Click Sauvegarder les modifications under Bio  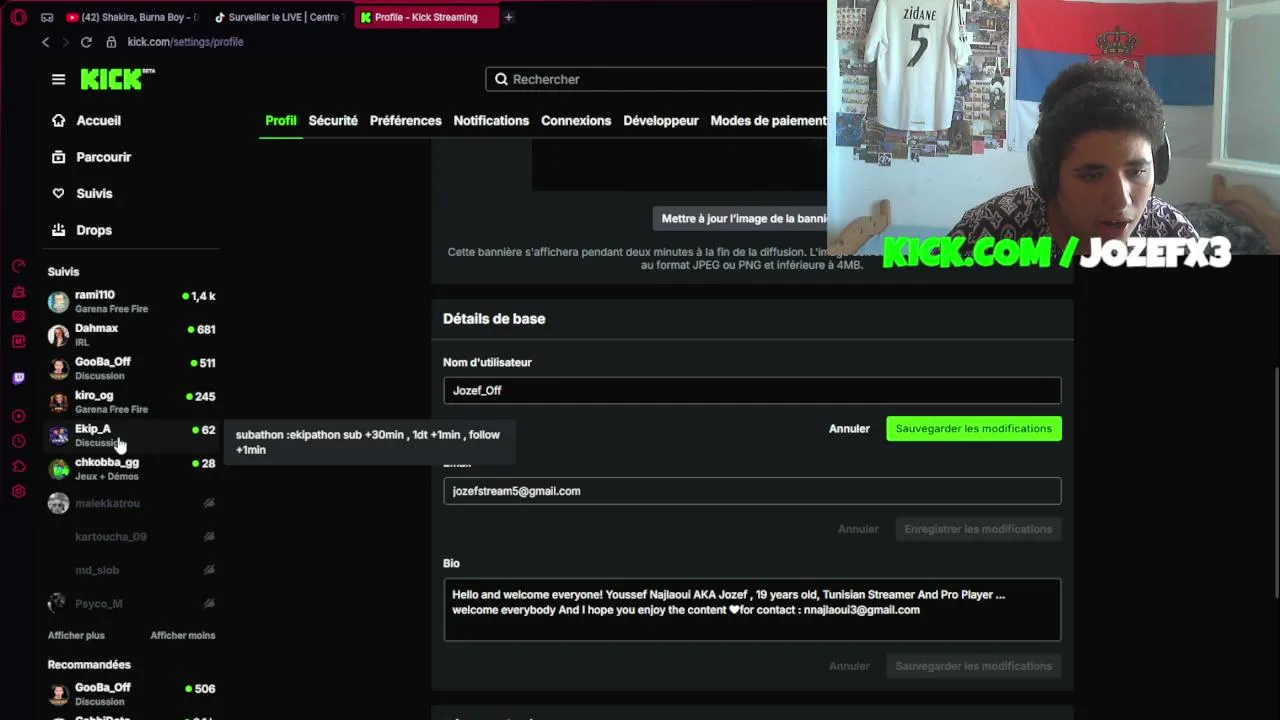tap(974, 666)
